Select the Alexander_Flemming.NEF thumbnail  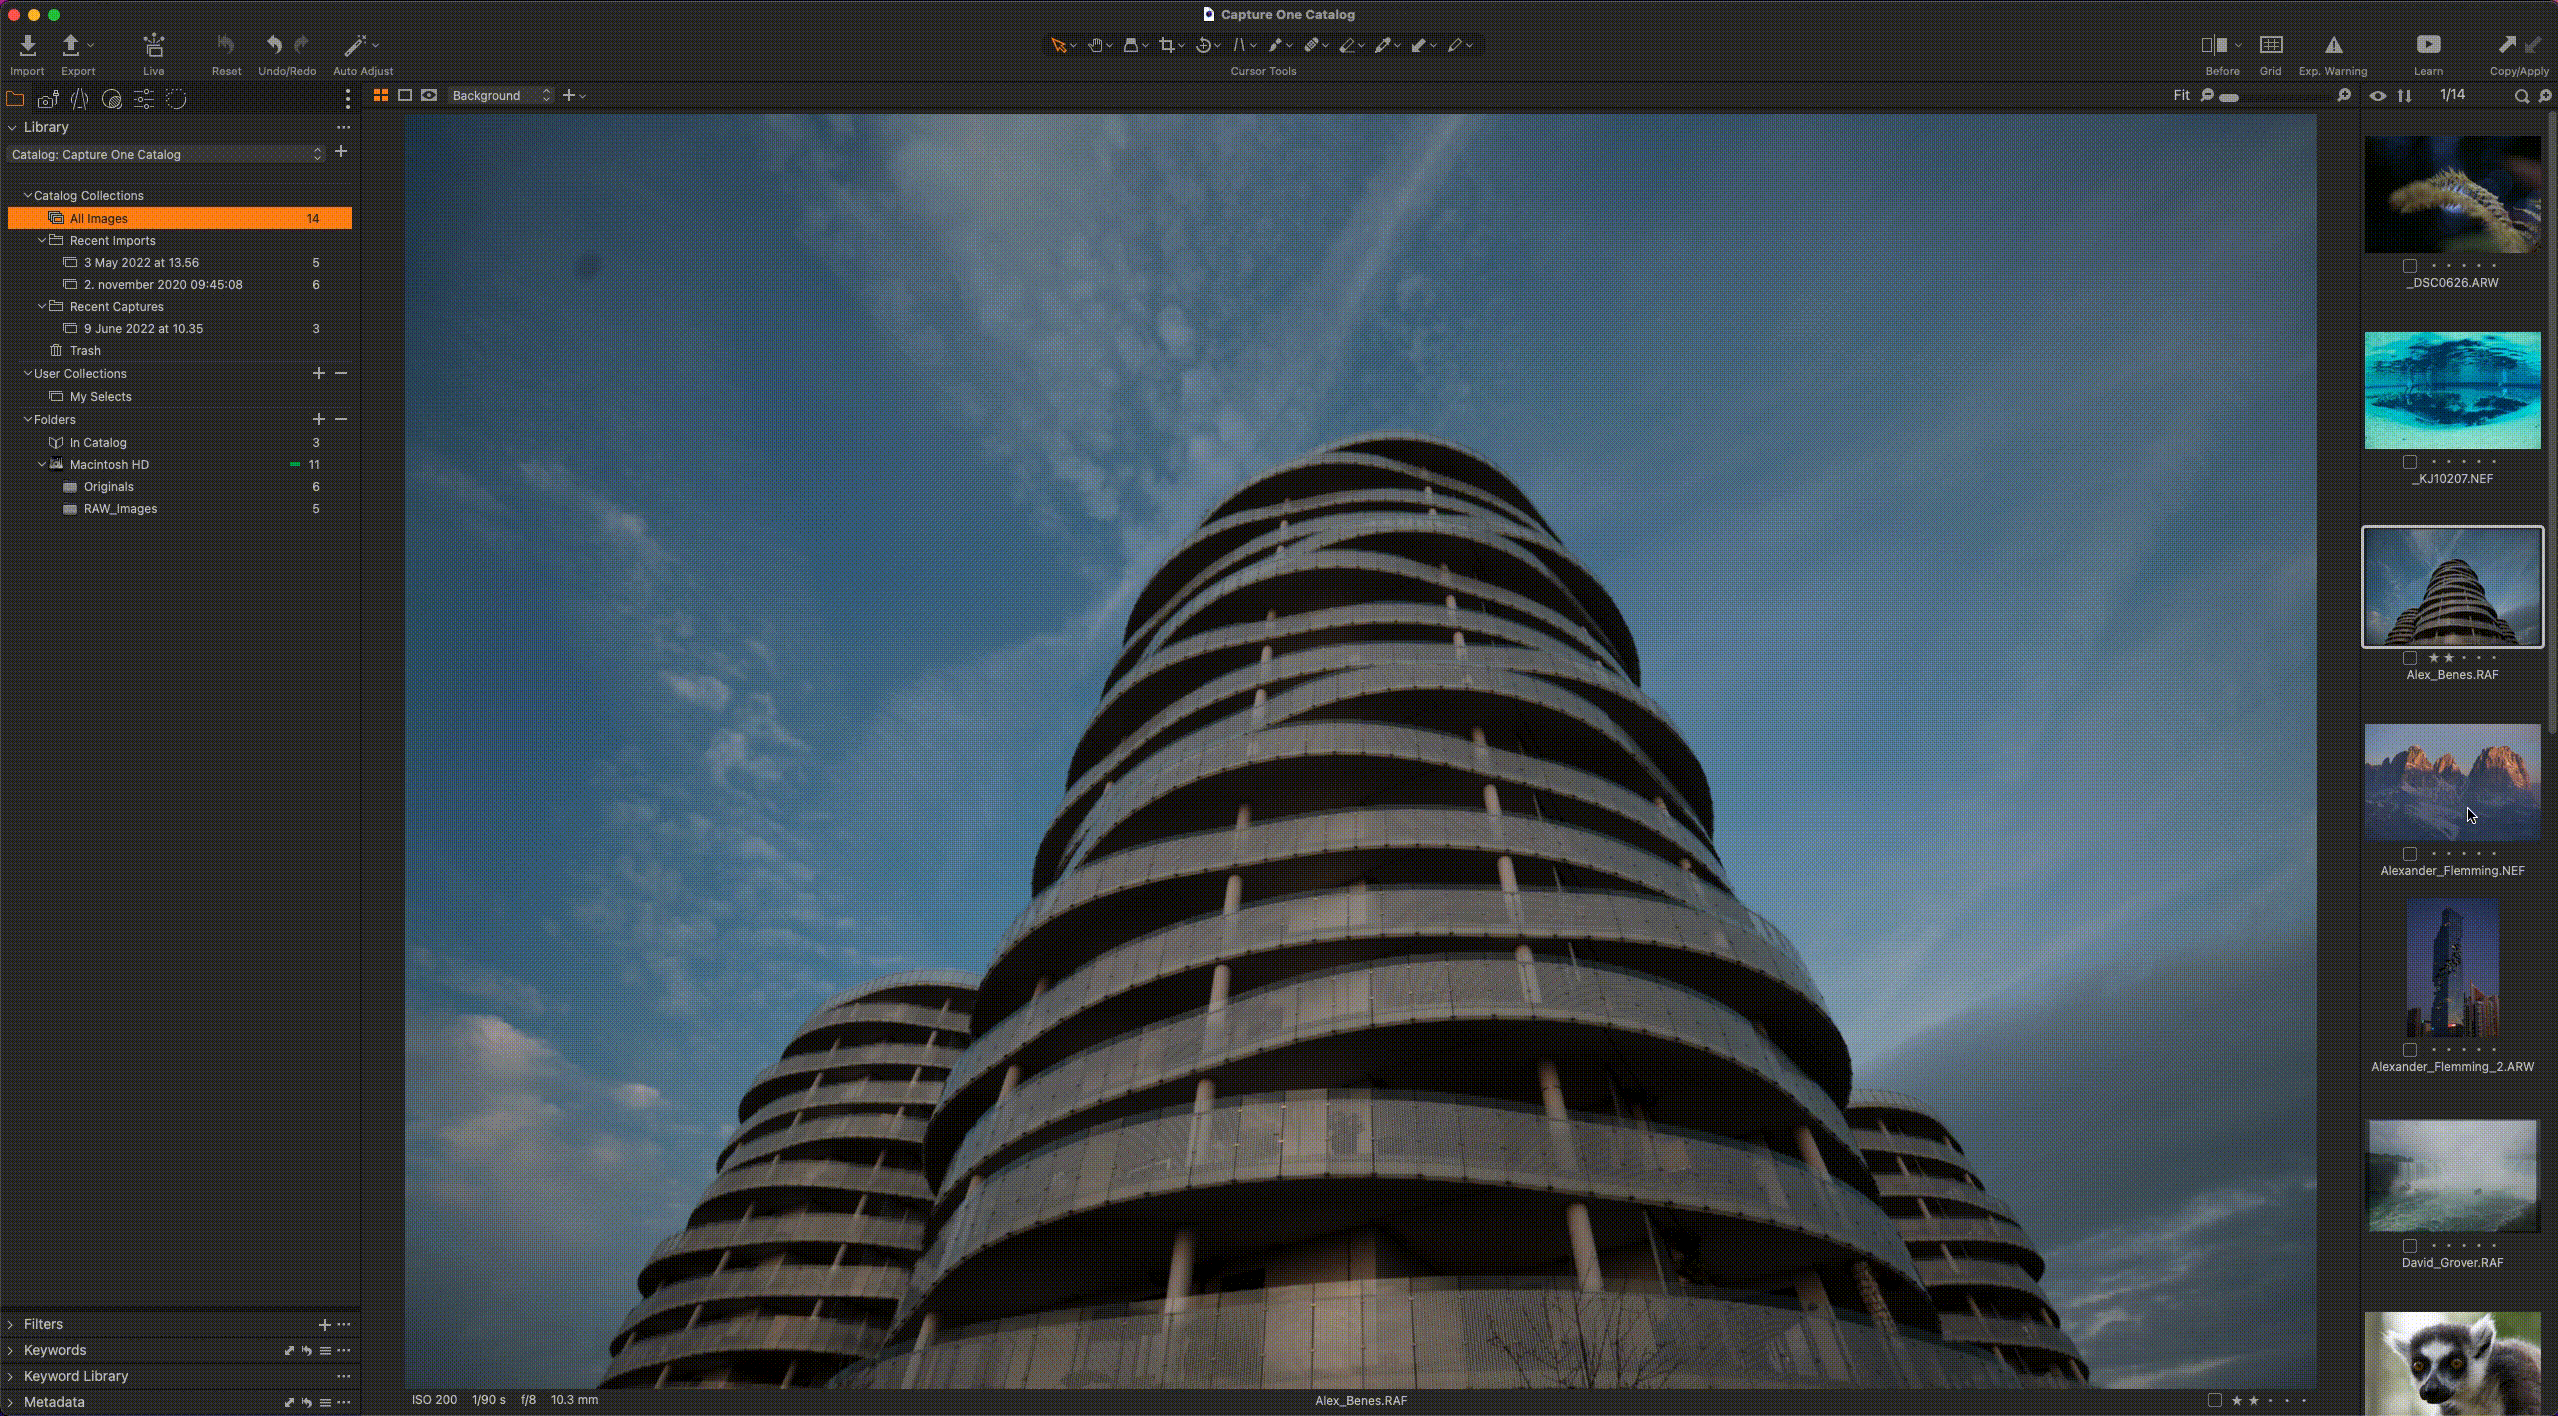2452,782
